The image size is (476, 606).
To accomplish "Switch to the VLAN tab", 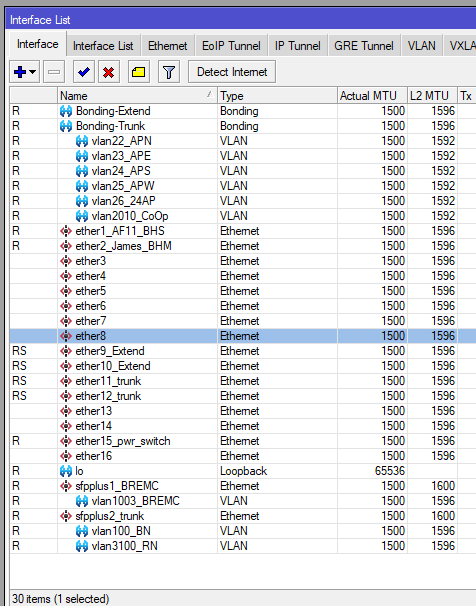I will [x=422, y=46].
